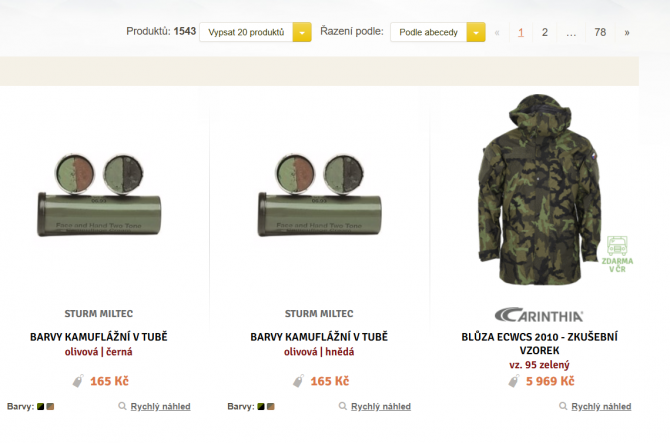Select current page 1 in pagination

coord(521,32)
